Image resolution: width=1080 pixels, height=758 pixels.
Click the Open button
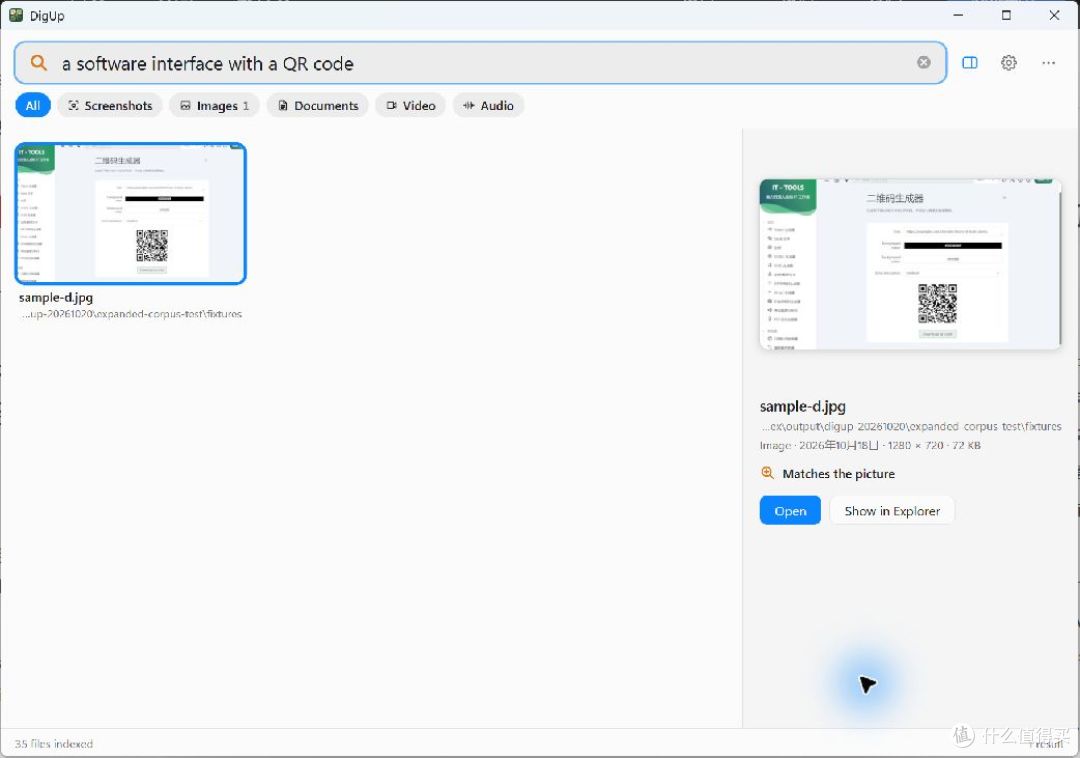tap(790, 511)
